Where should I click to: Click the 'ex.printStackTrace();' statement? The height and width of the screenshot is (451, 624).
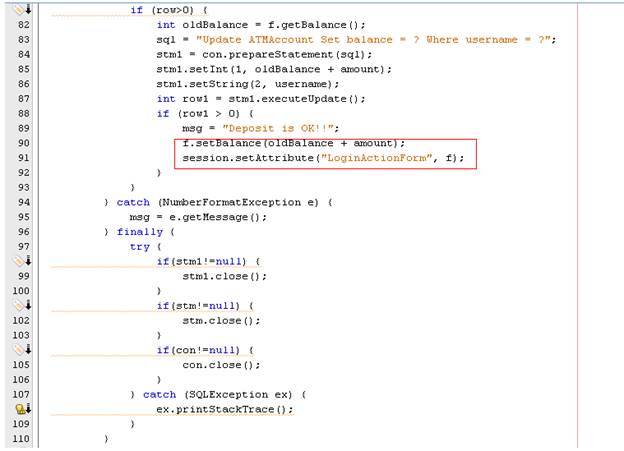[x=224, y=409]
